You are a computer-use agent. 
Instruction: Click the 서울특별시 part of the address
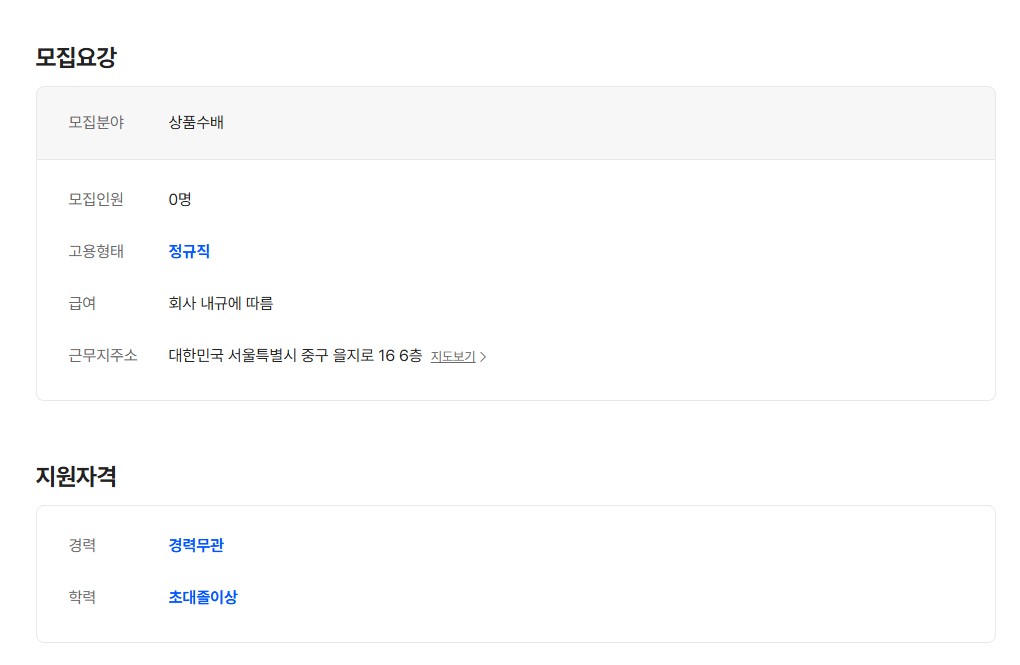[x=262, y=355]
